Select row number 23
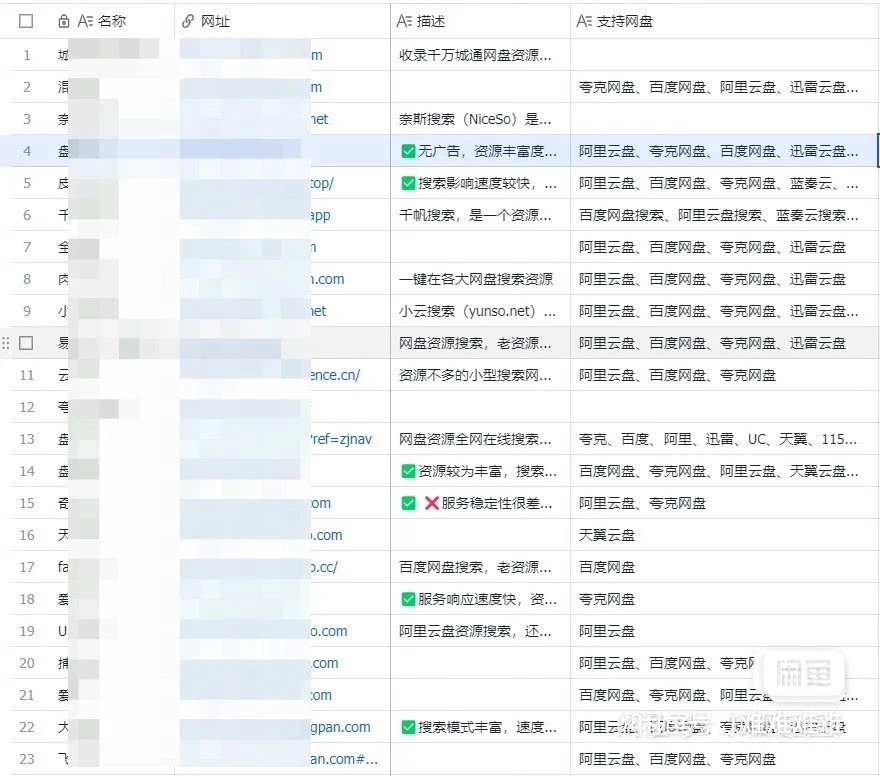Viewport: 880px width, 776px height. pyautogui.click(x=26, y=759)
